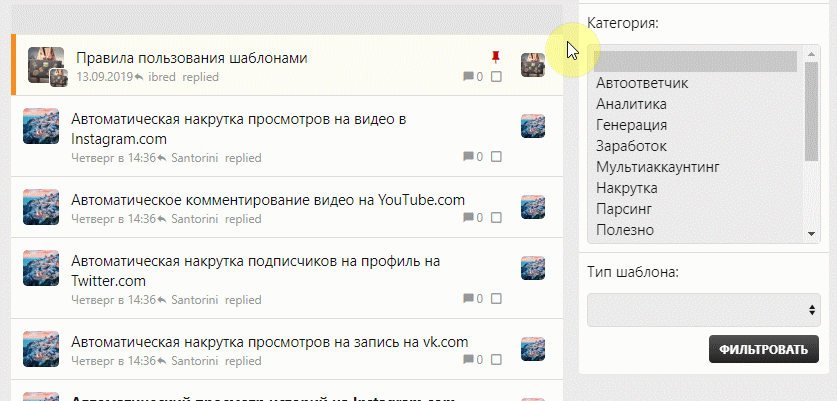
Task: Click Четверг в 14:36 under vk.com thread
Action: [x=113, y=361]
